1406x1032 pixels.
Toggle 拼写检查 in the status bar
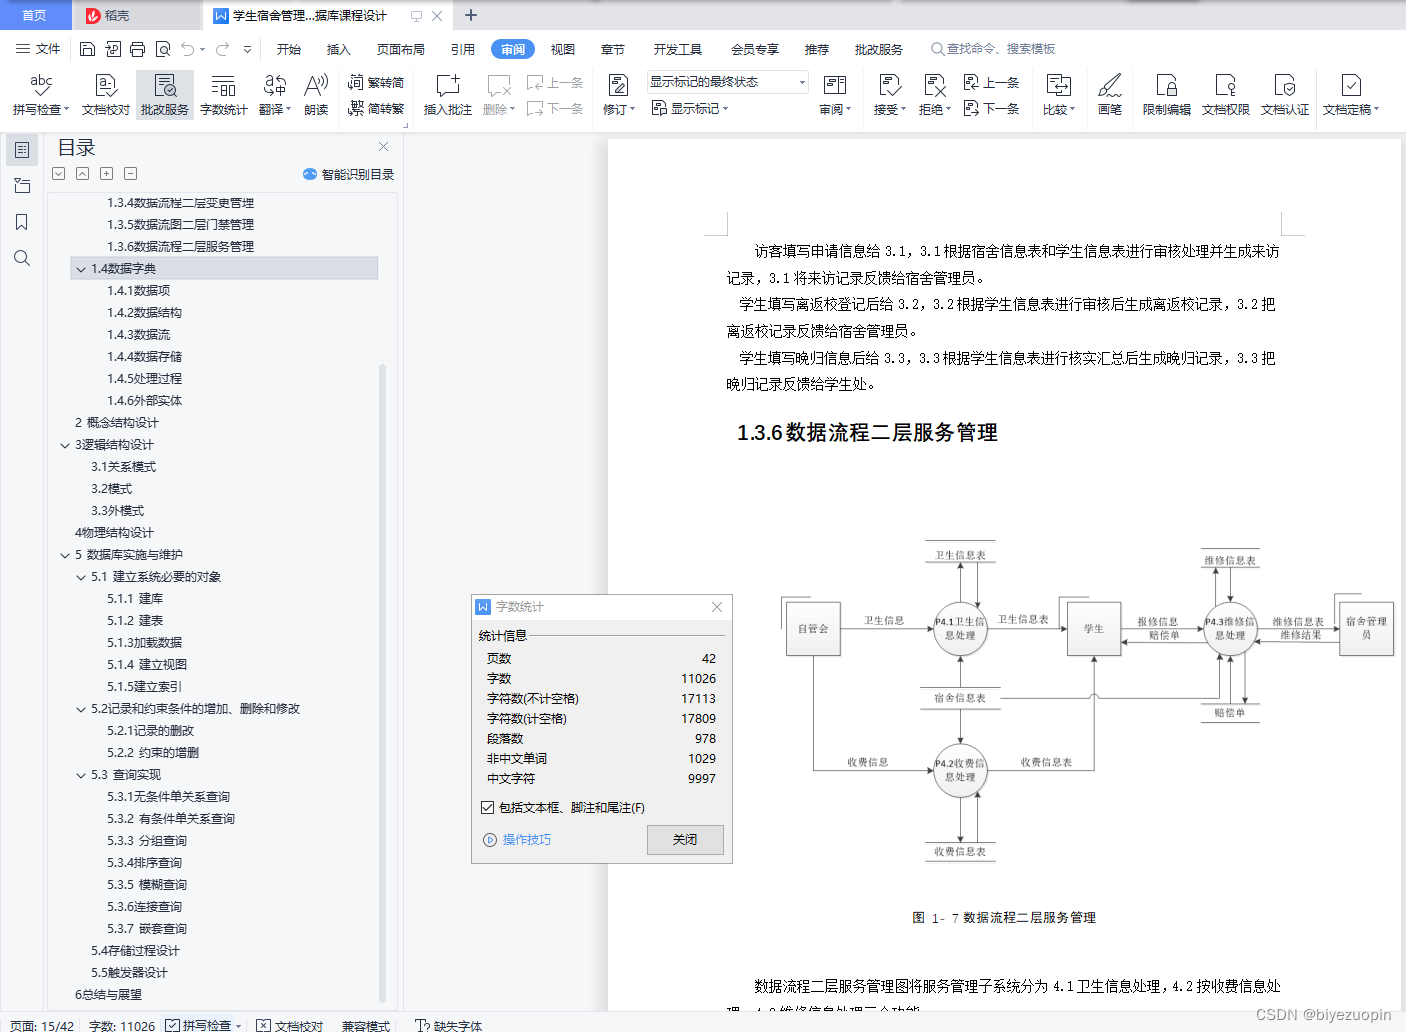(202, 1025)
